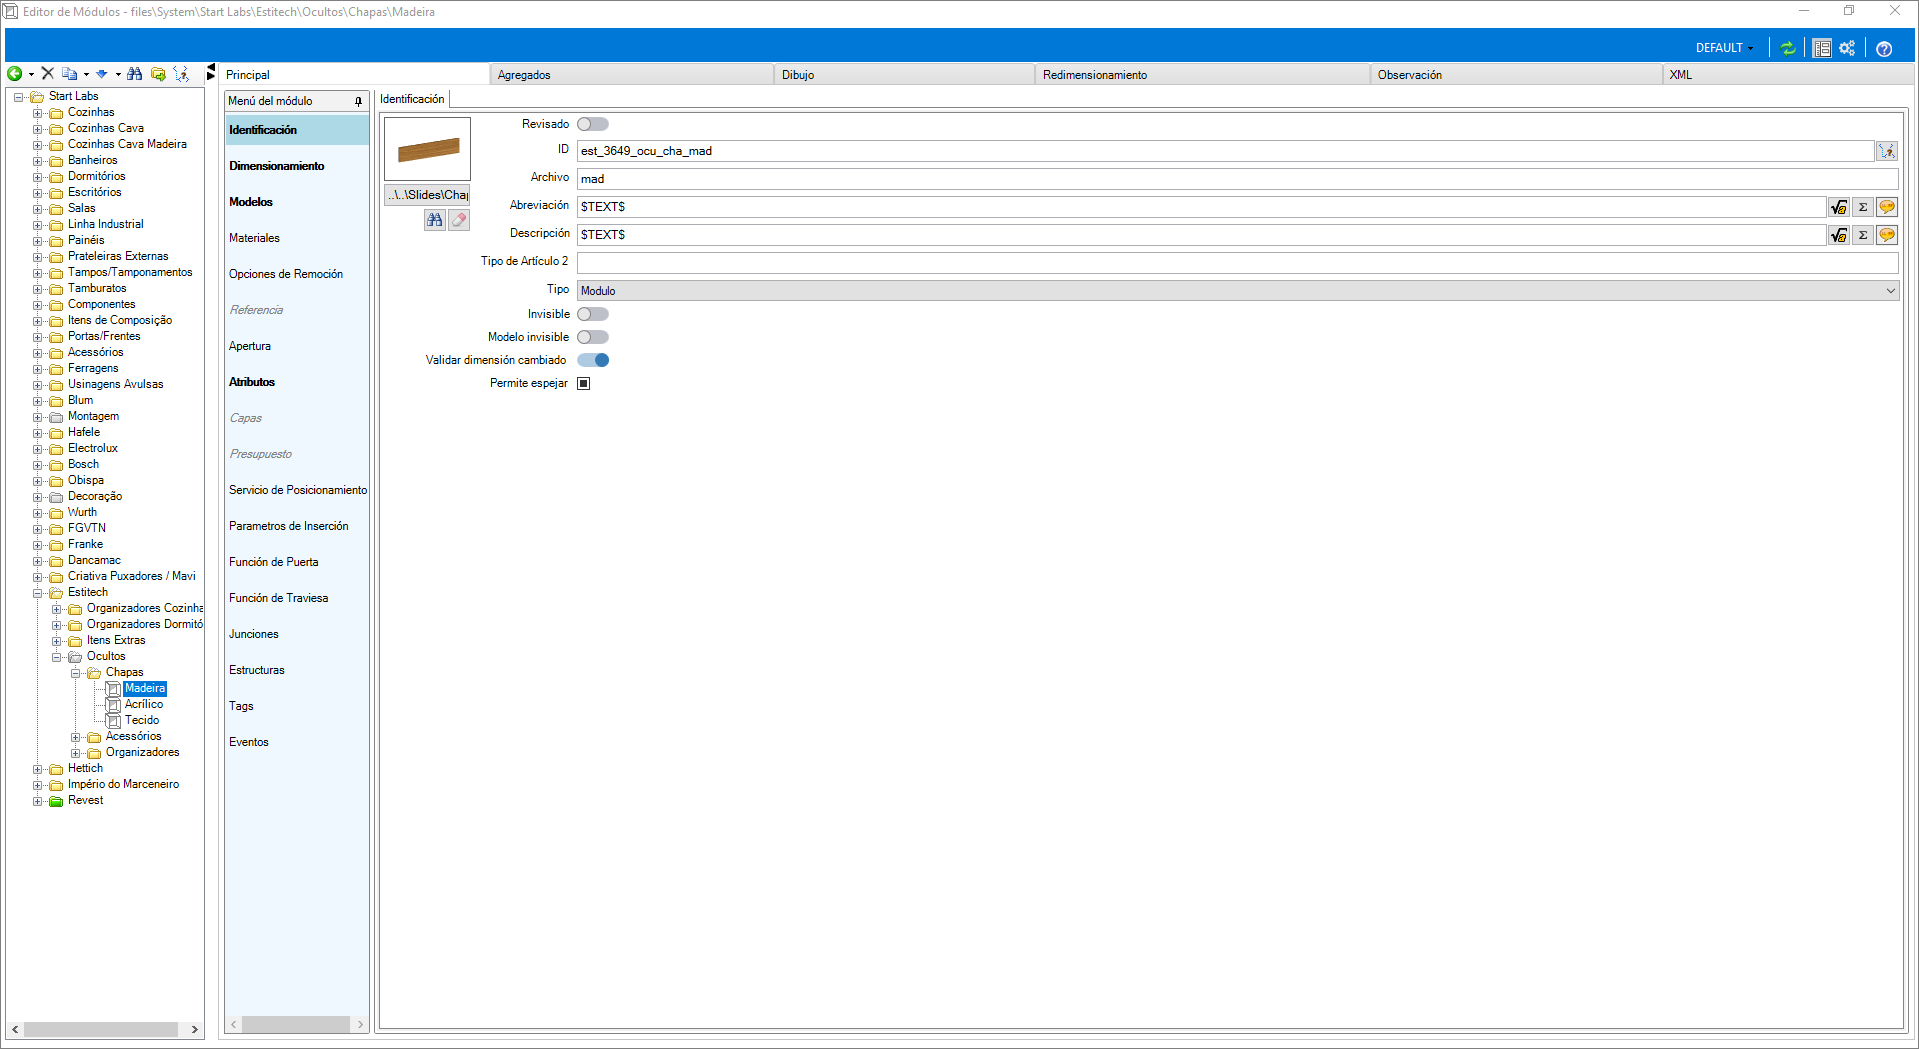Open formula editor for Descripción
The height and width of the screenshot is (1049, 1919).
pos(1839,235)
